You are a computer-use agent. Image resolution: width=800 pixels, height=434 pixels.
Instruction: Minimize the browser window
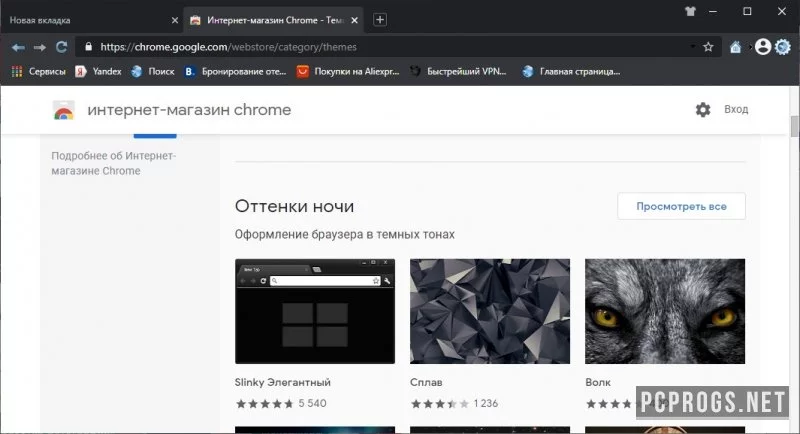pos(713,11)
